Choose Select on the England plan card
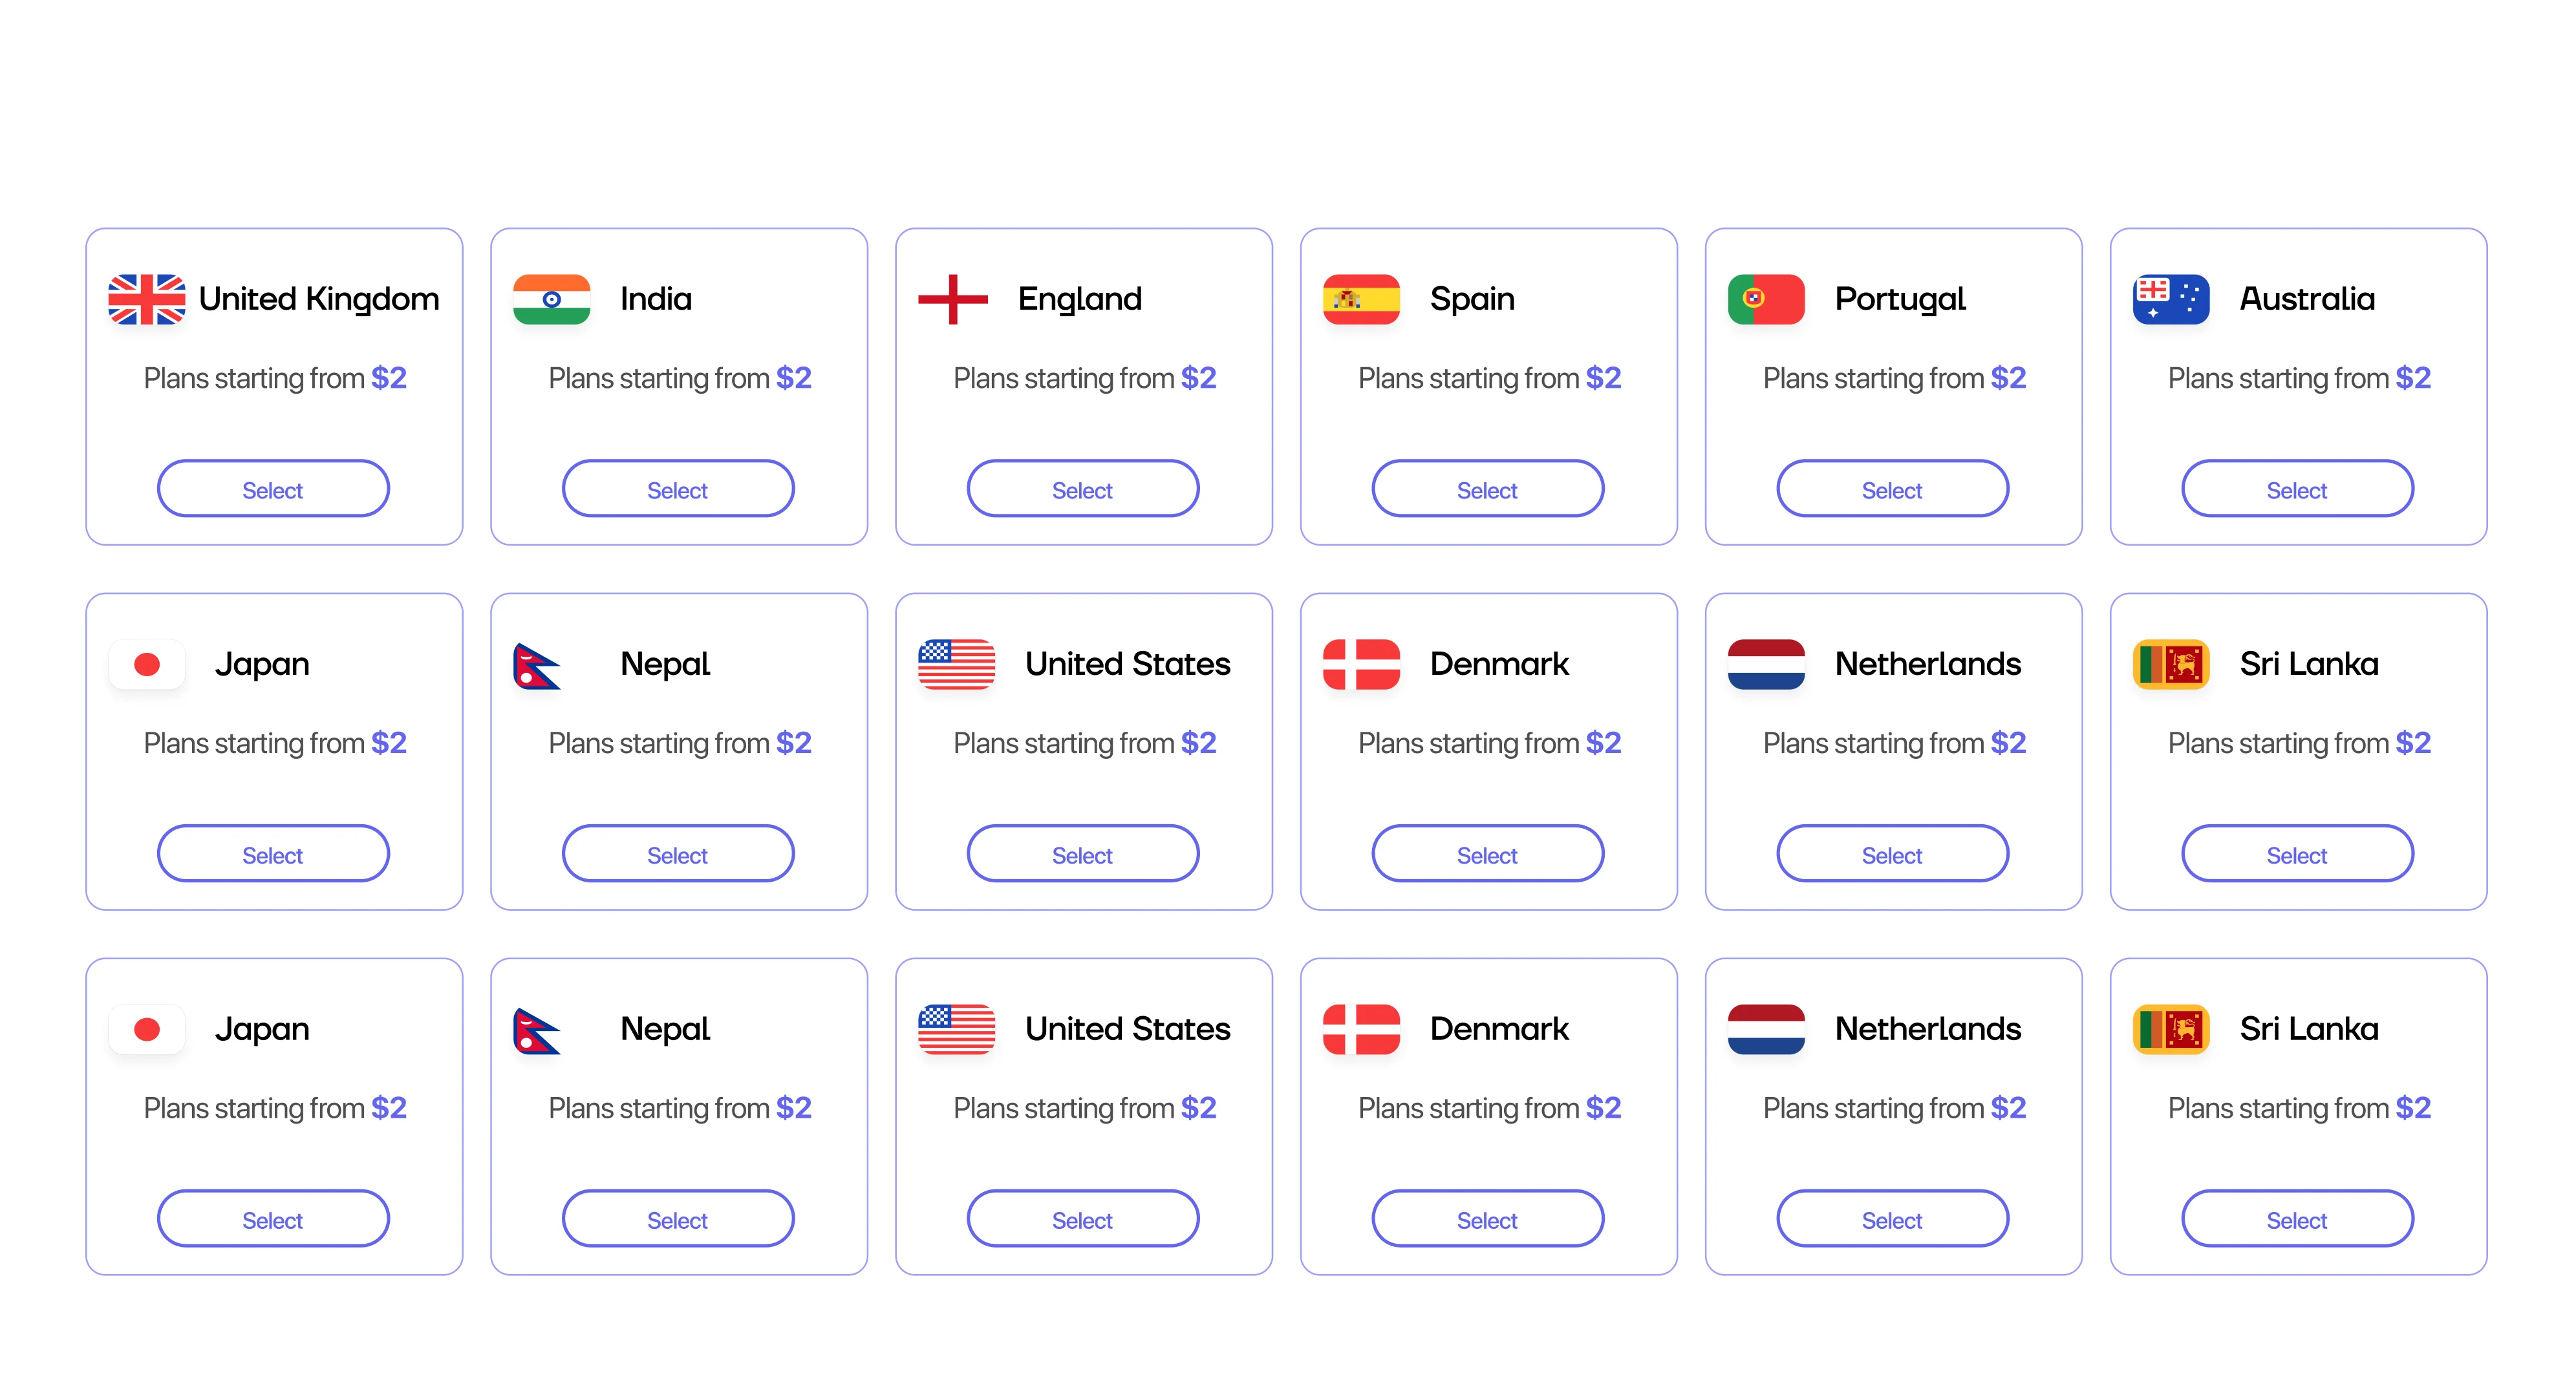The image size is (2576, 1373). tap(1082, 490)
